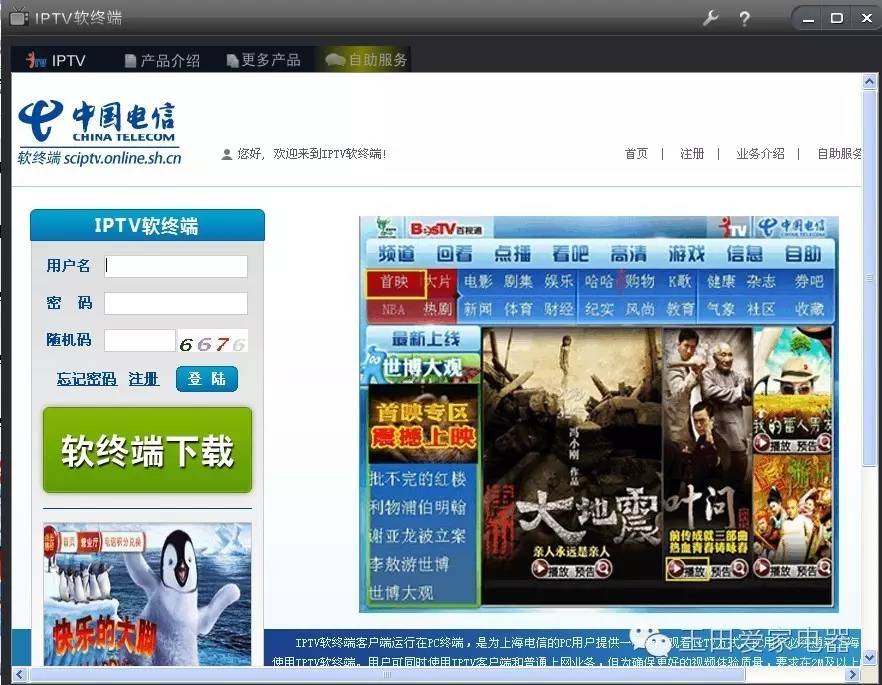Click the 李敖游世博 list item

coord(409,564)
